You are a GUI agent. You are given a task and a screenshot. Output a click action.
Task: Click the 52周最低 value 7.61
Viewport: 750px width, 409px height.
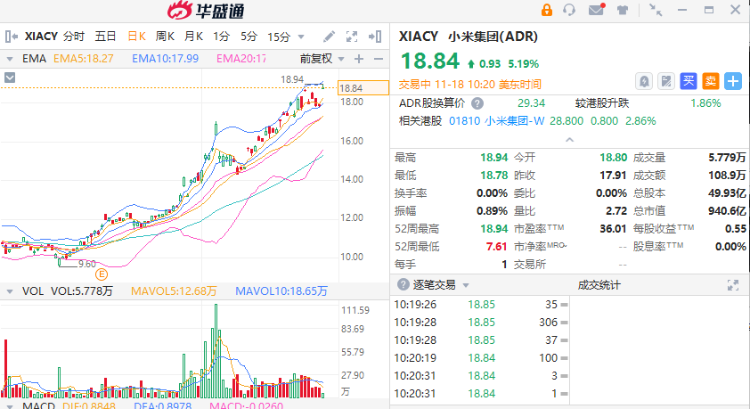tap(496, 246)
